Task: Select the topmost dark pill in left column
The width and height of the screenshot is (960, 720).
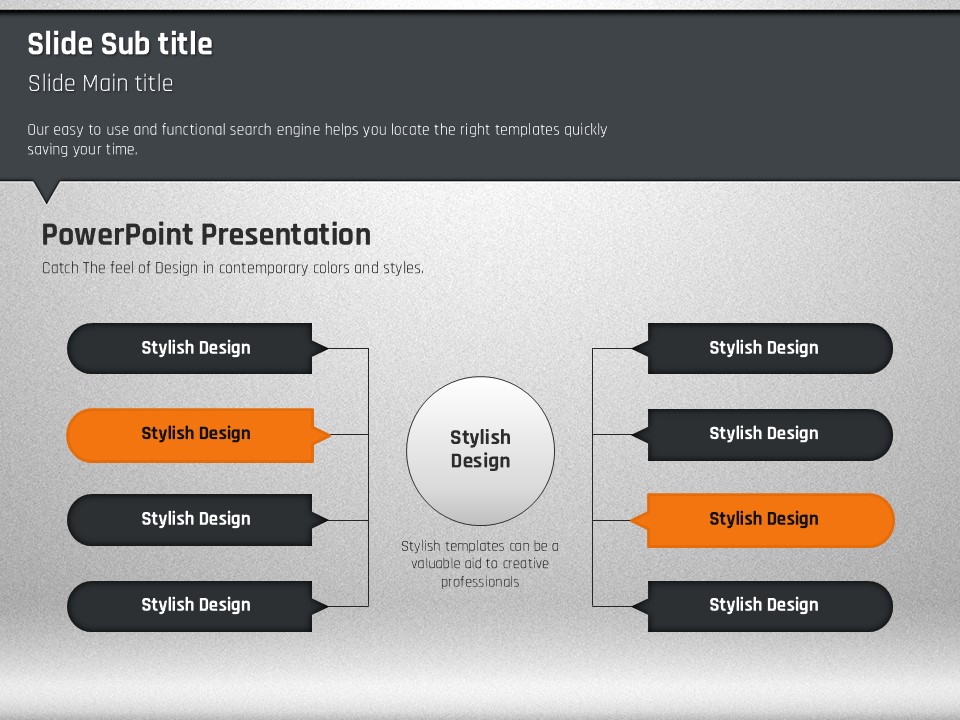Action: tap(190, 348)
